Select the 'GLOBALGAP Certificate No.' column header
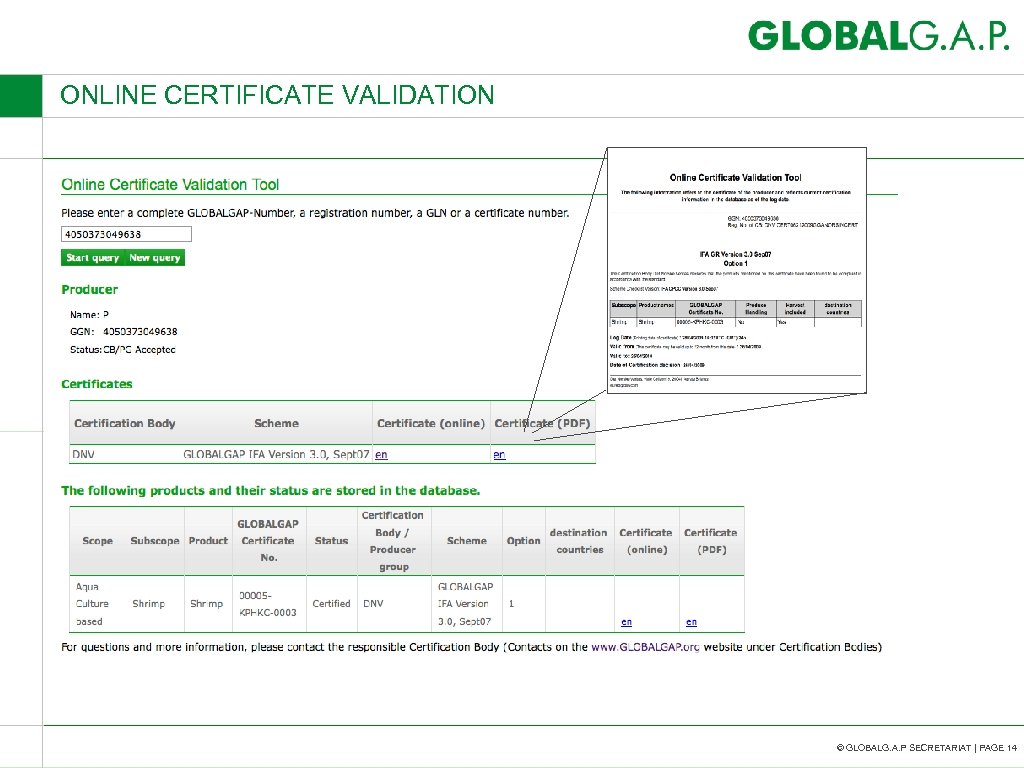The height and width of the screenshot is (768, 1024). click(268, 541)
